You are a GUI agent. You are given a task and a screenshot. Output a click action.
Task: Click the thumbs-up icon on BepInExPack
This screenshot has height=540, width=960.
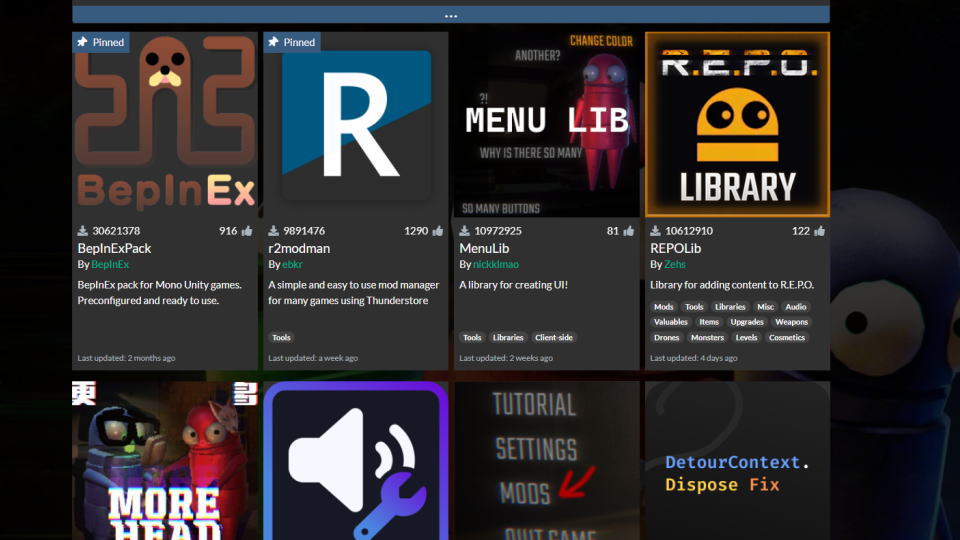pyautogui.click(x=247, y=231)
